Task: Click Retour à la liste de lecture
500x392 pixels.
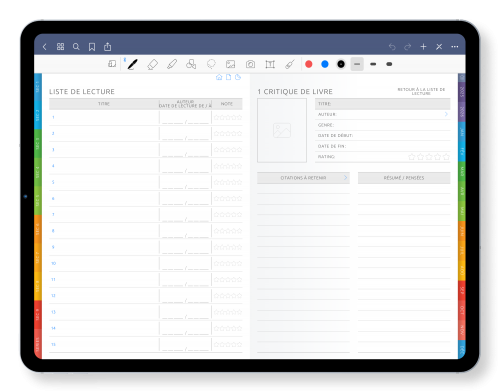Action: click(x=421, y=91)
